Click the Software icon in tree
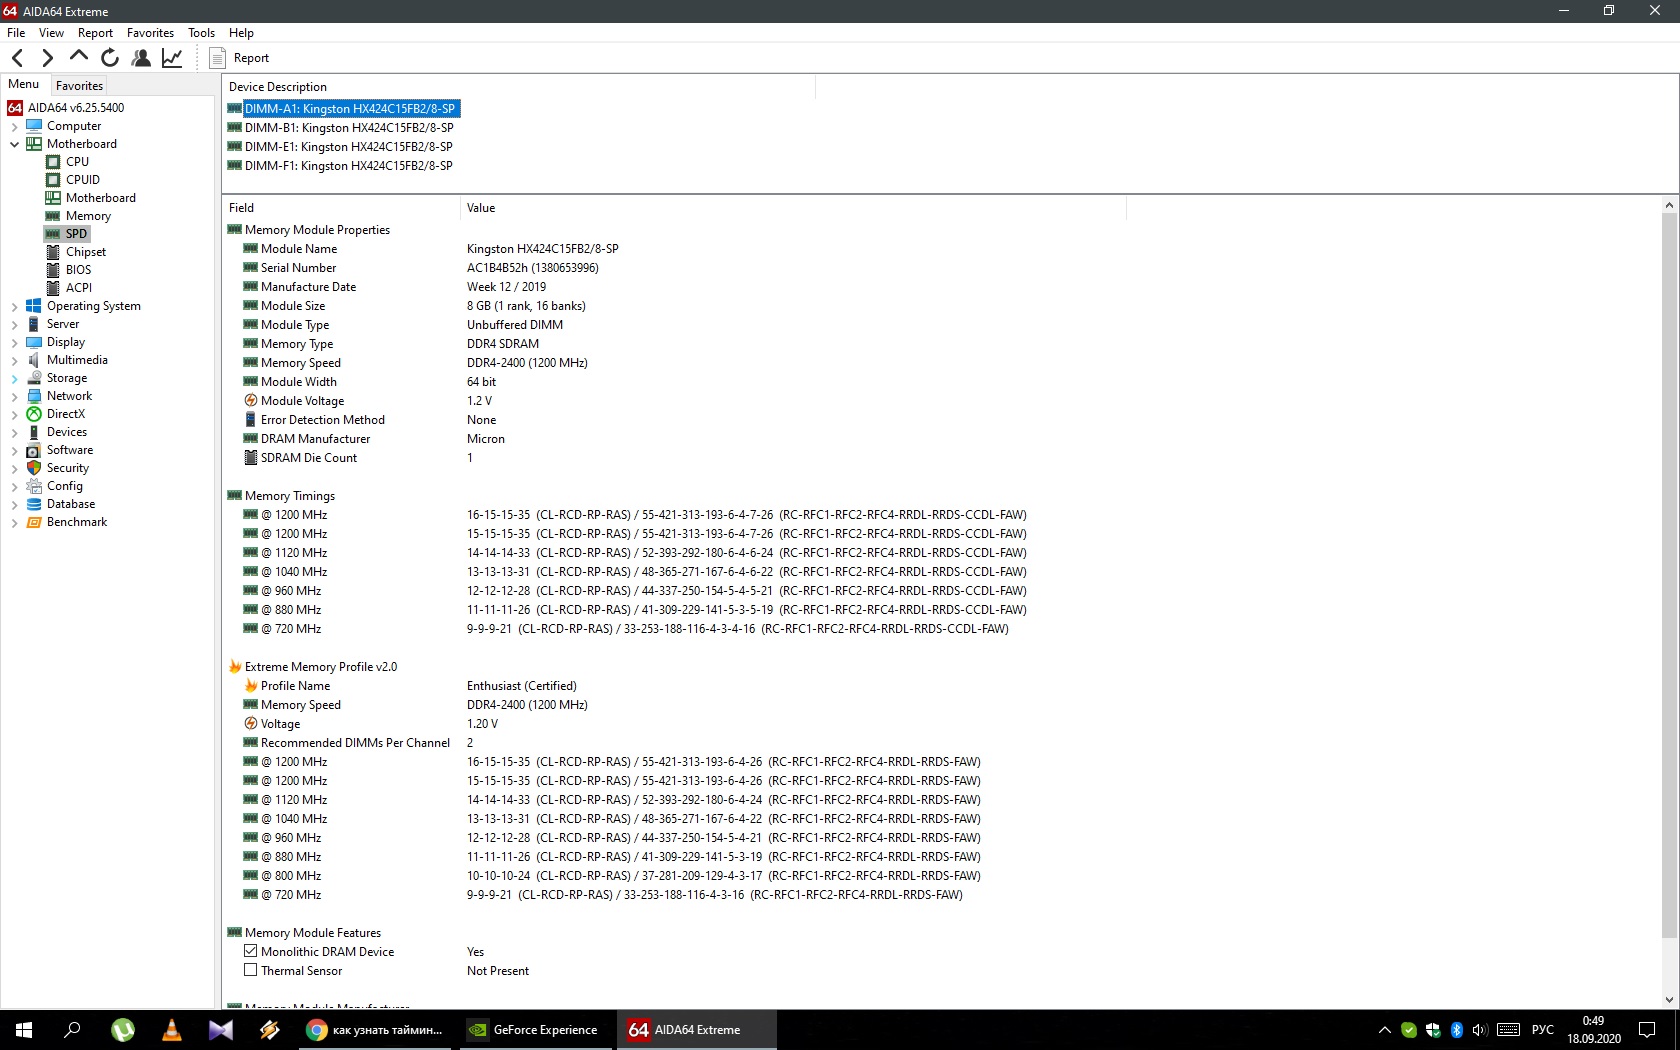The height and width of the screenshot is (1050, 1680). tap(34, 450)
